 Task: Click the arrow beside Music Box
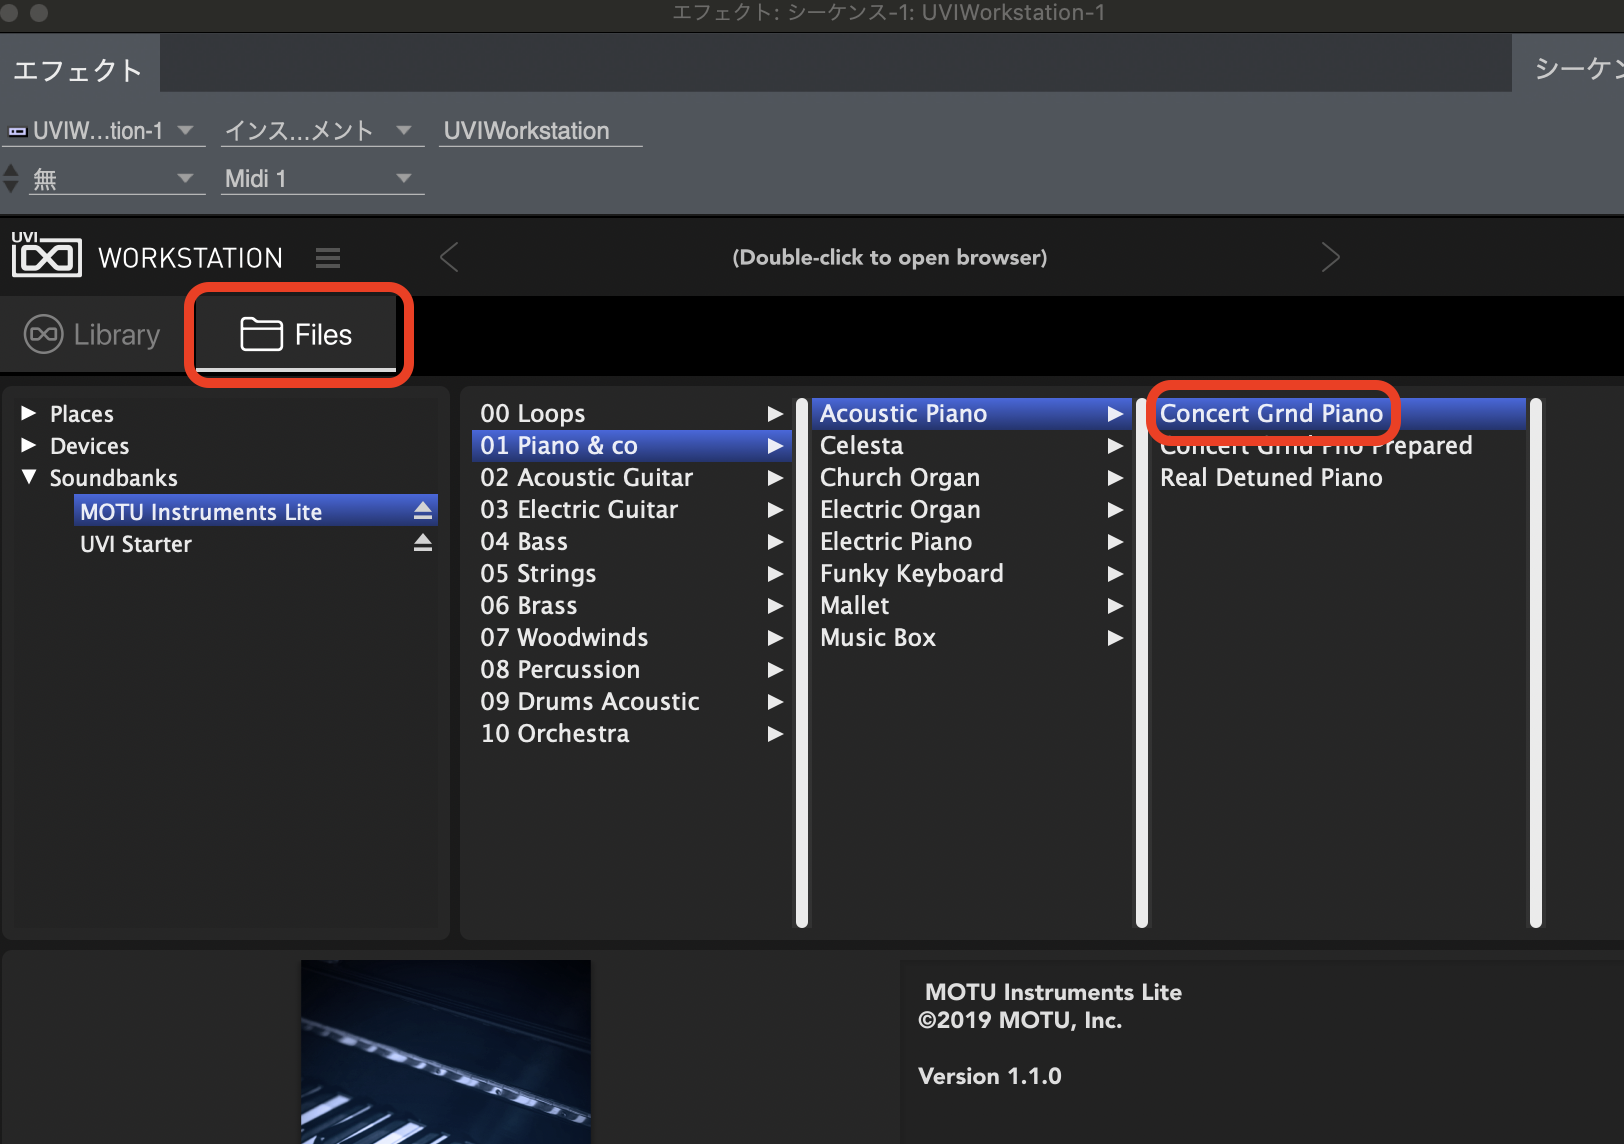click(1115, 637)
